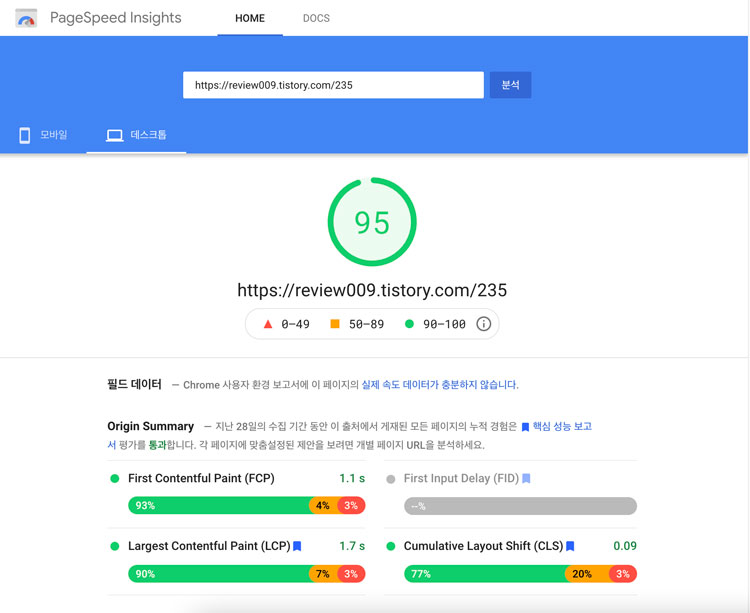Click the FCP 4% orange bar segment
This screenshot has width=750, height=613.
click(323, 505)
